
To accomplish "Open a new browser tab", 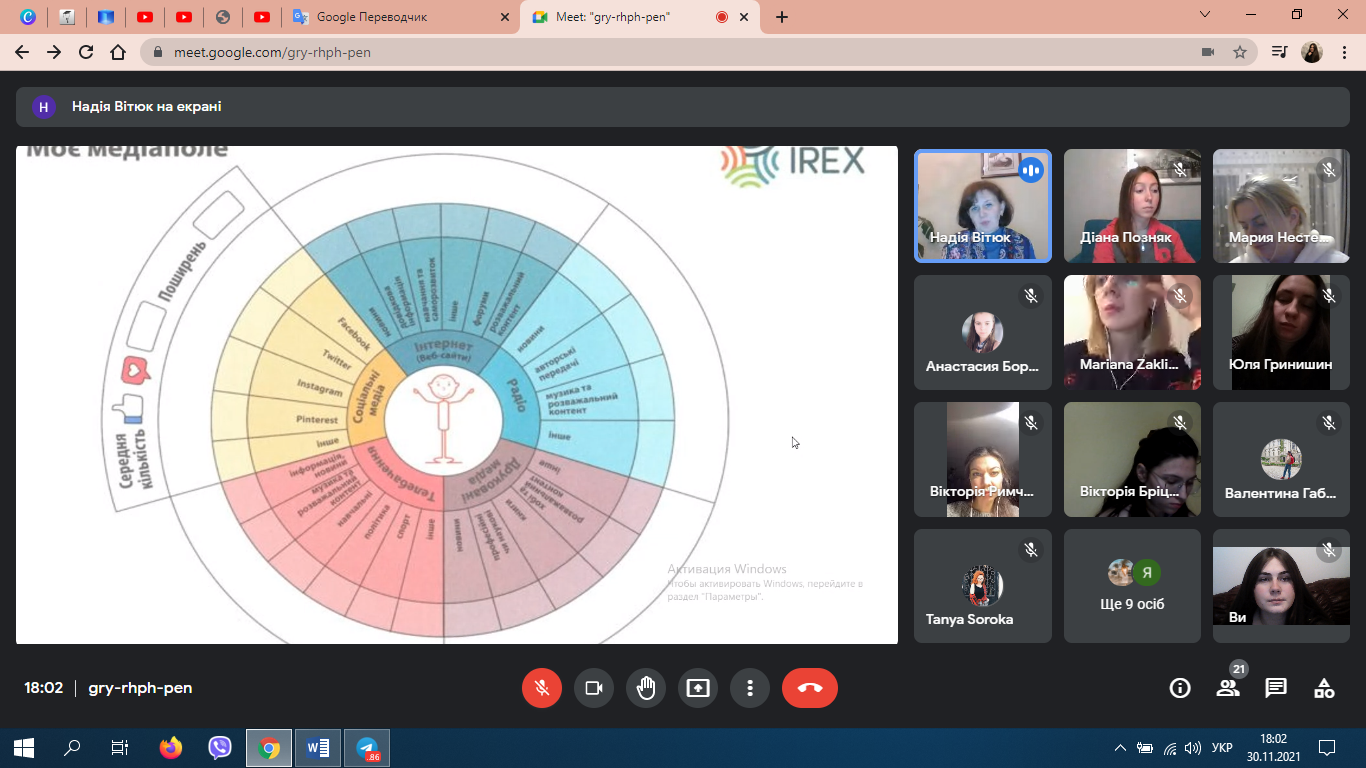I will pos(782,17).
